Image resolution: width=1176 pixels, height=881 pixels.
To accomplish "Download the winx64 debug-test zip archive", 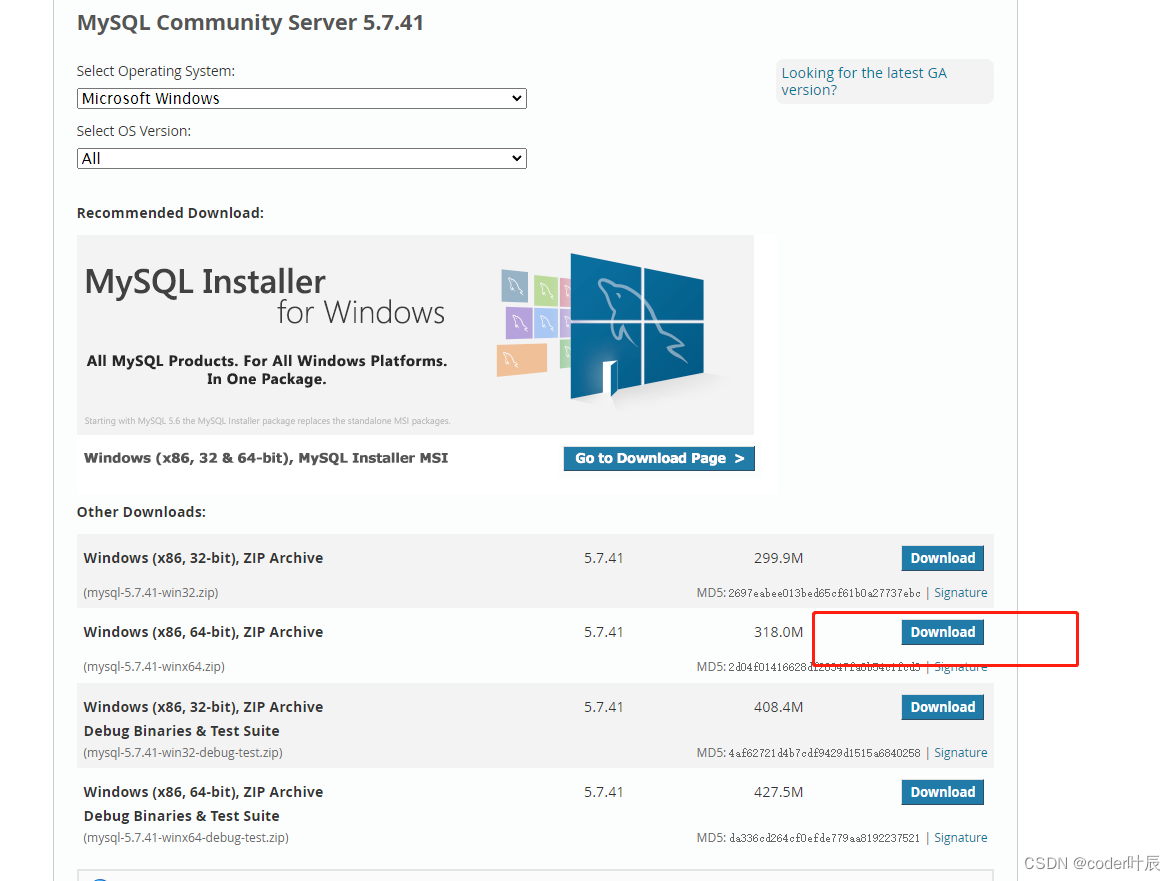I will (x=943, y=792).
